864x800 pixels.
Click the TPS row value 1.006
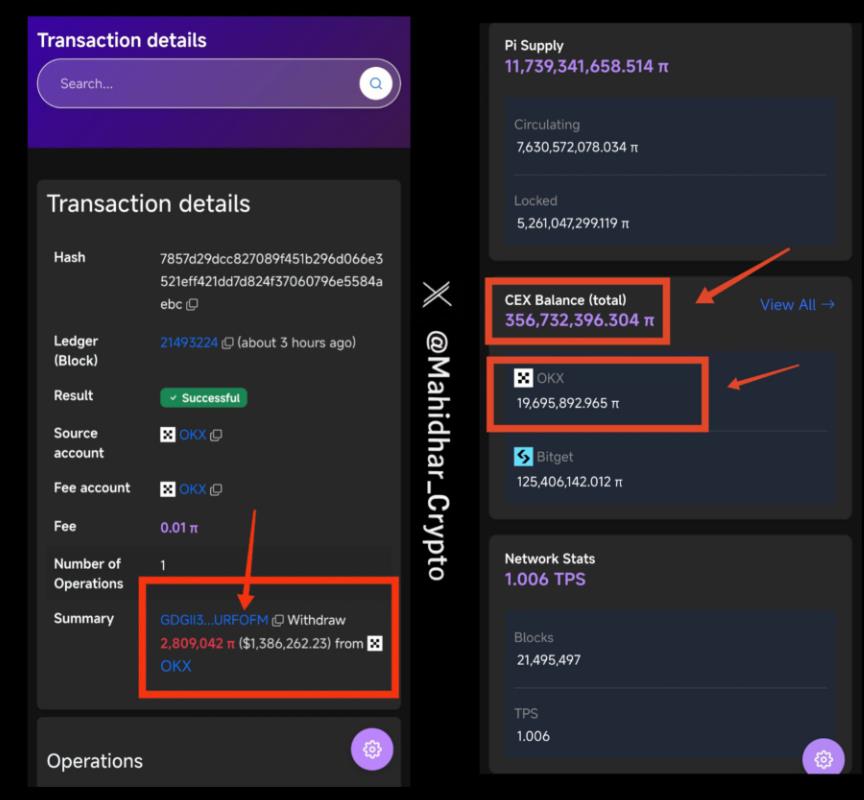[x=533, y=736]
